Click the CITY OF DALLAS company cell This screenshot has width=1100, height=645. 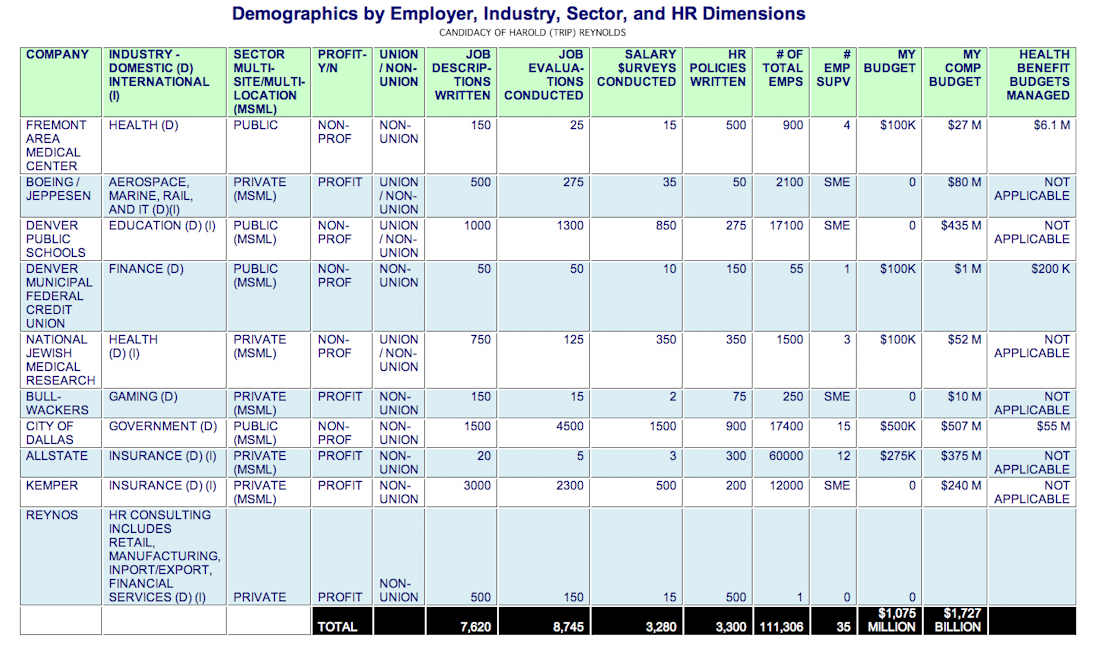[61, 433]
